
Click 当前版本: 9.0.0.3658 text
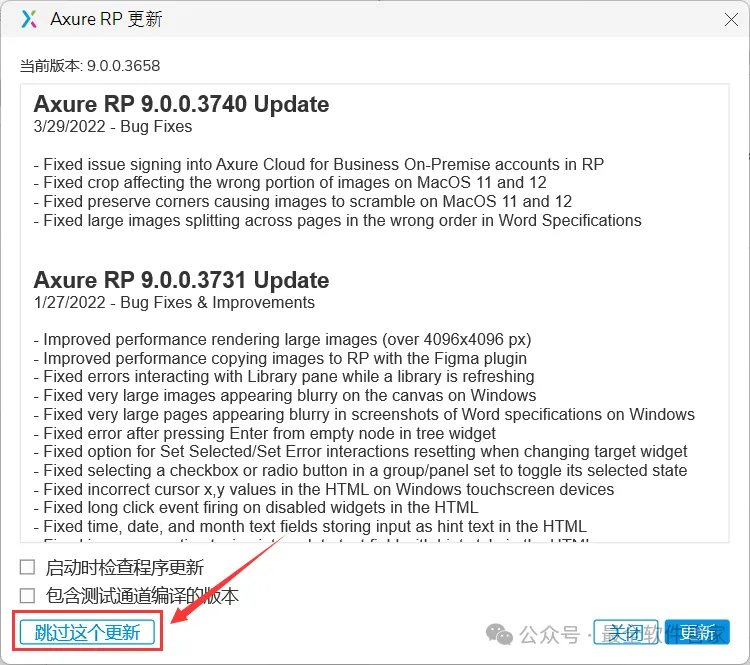[x=90, y=66]
